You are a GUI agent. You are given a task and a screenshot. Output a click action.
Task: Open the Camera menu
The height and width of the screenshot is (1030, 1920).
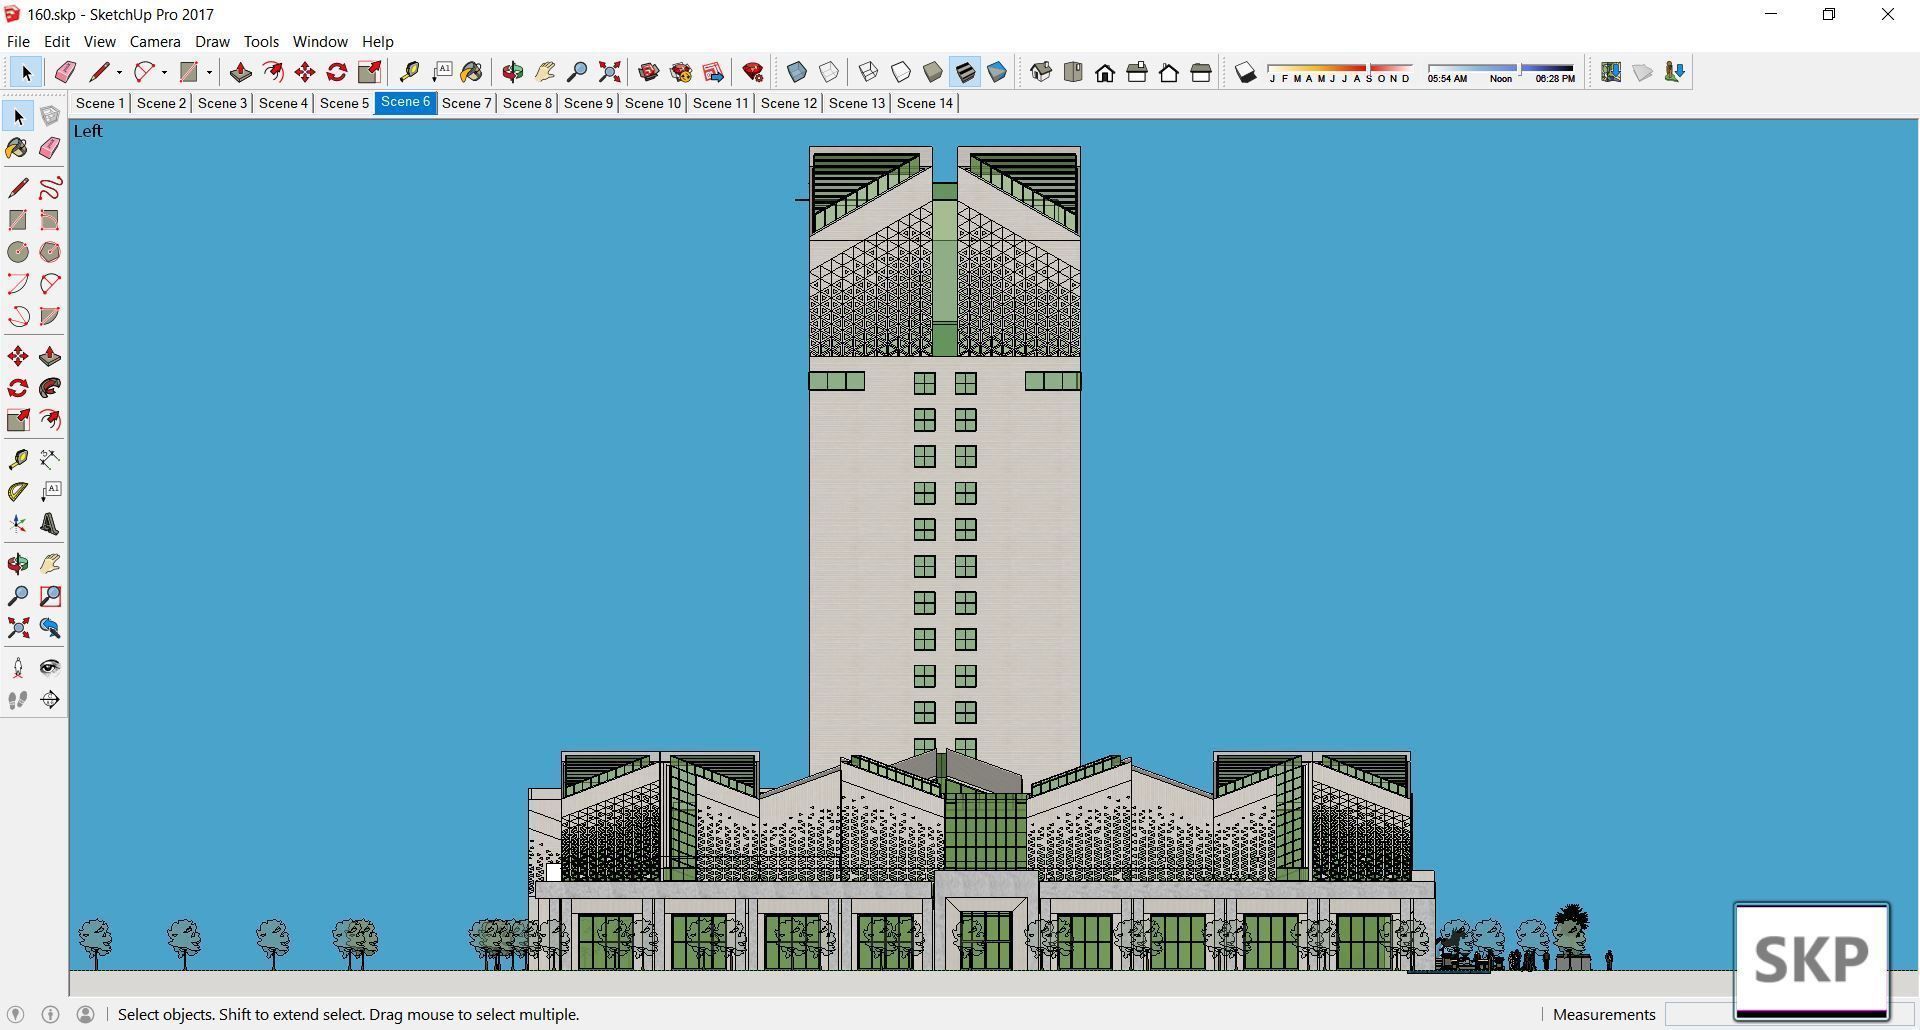[x=155, y=42]
